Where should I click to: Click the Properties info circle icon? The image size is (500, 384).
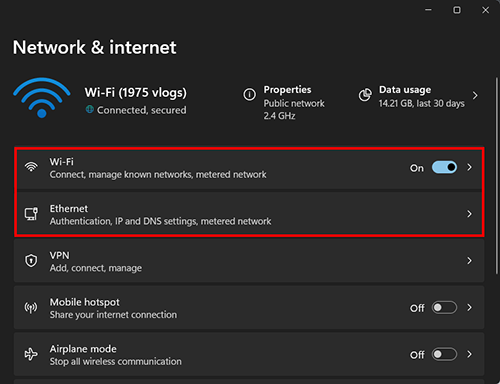pos(249,94)
